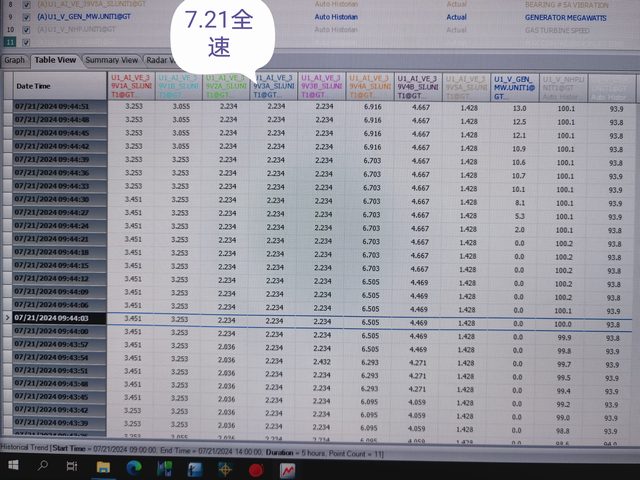
Task: Click the 9V4B vibration column header
Action: click(x=418, y=87)
